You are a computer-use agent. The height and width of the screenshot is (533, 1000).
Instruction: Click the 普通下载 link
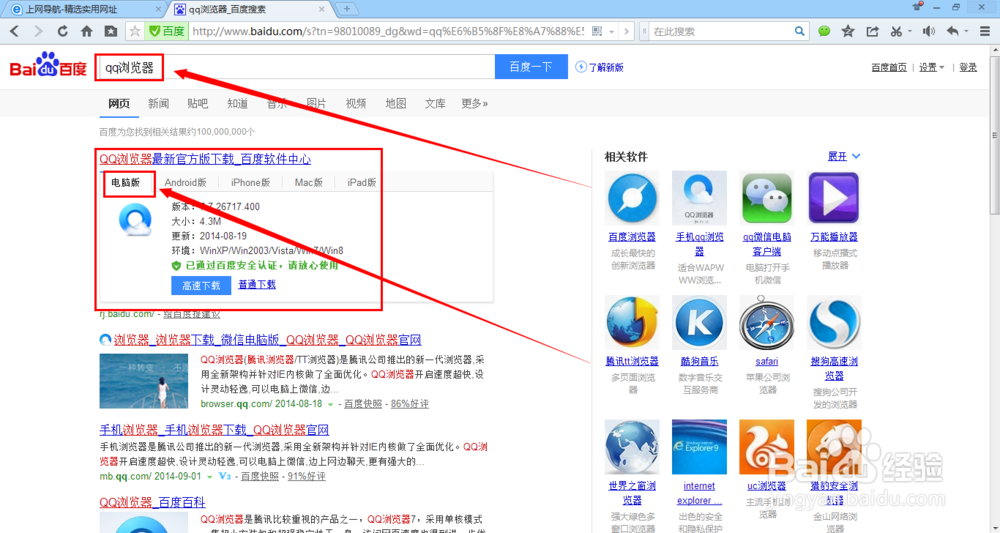point(257,284)
